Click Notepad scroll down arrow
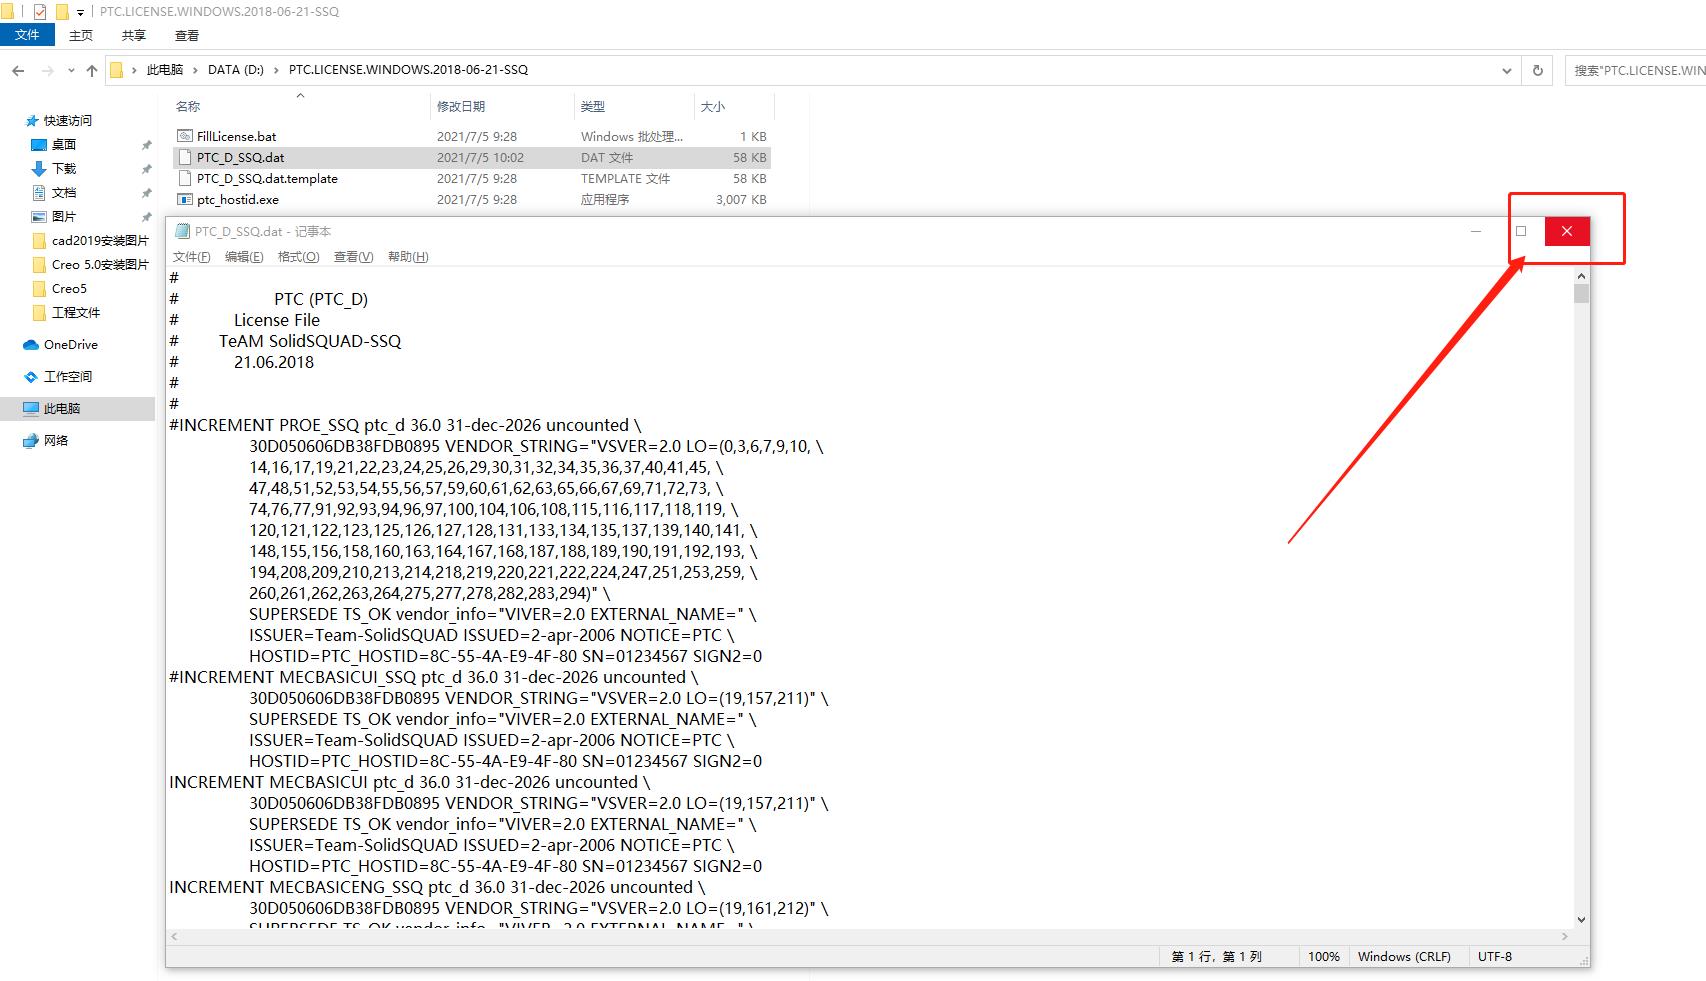 pyautogui.click(x=1581, y=920)
